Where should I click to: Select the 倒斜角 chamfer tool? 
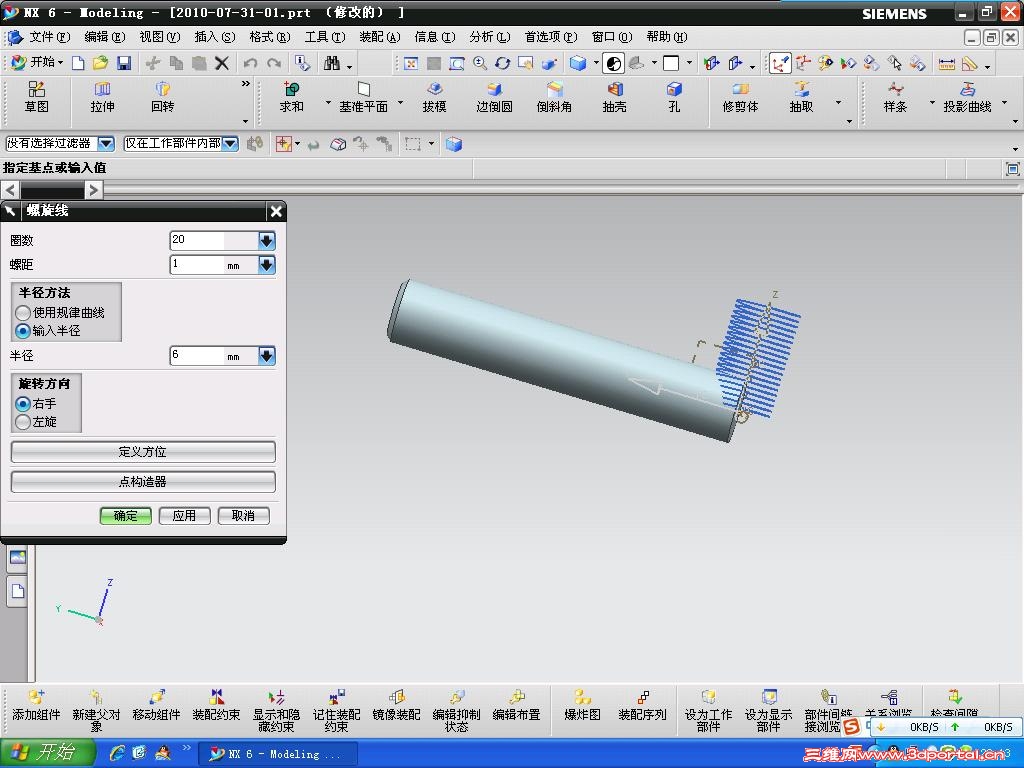[554, 97]
